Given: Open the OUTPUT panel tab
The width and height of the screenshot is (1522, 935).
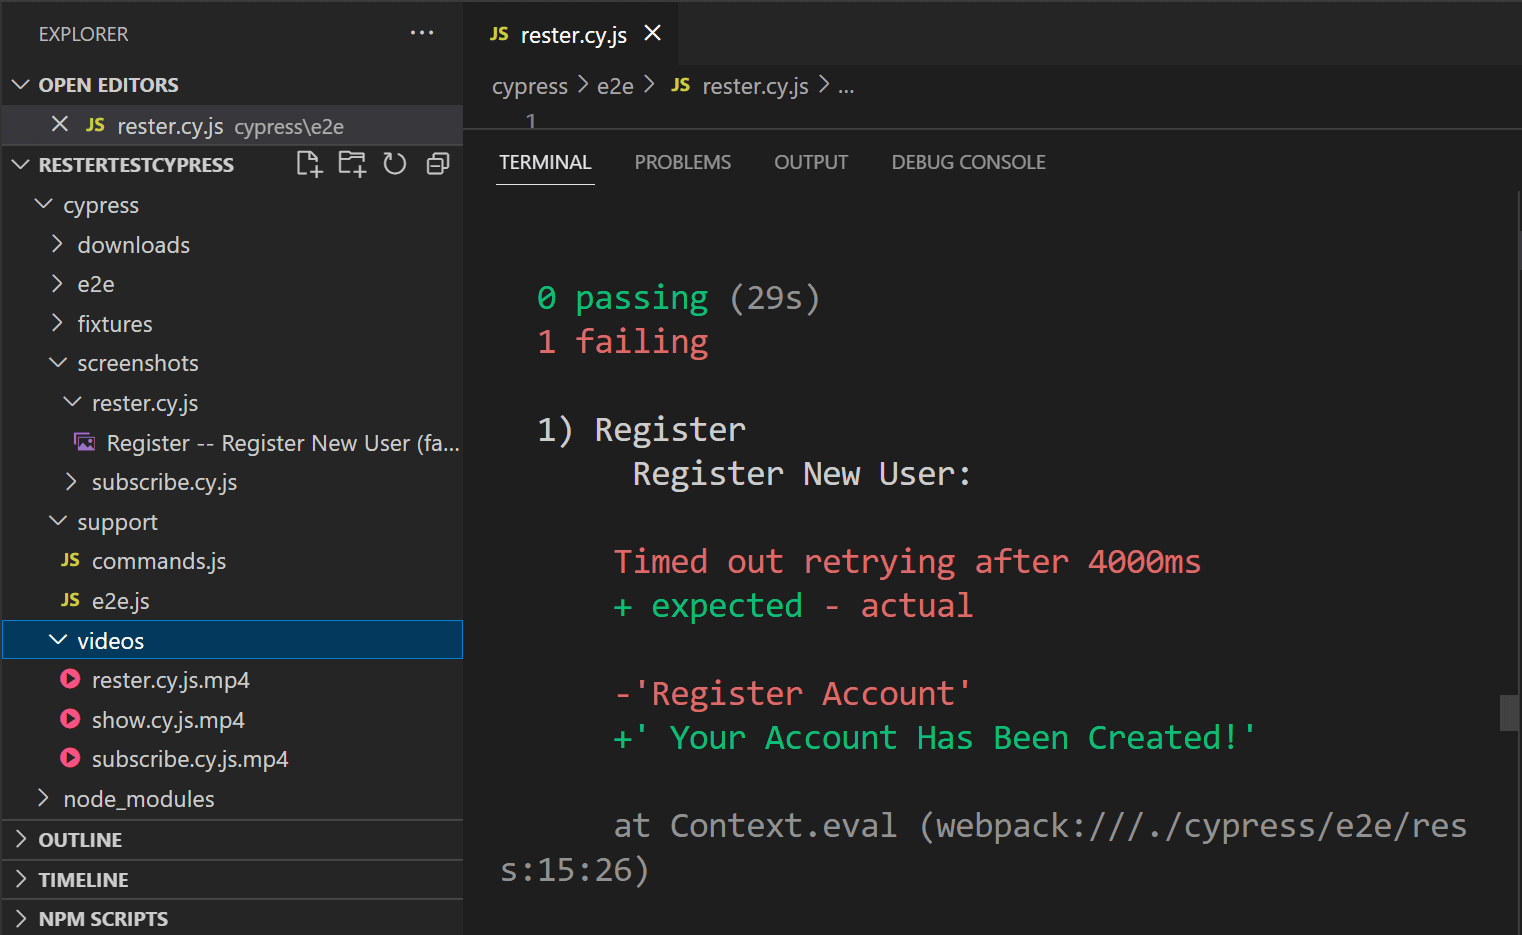Looking at the screenshot, I should point(810,162).
